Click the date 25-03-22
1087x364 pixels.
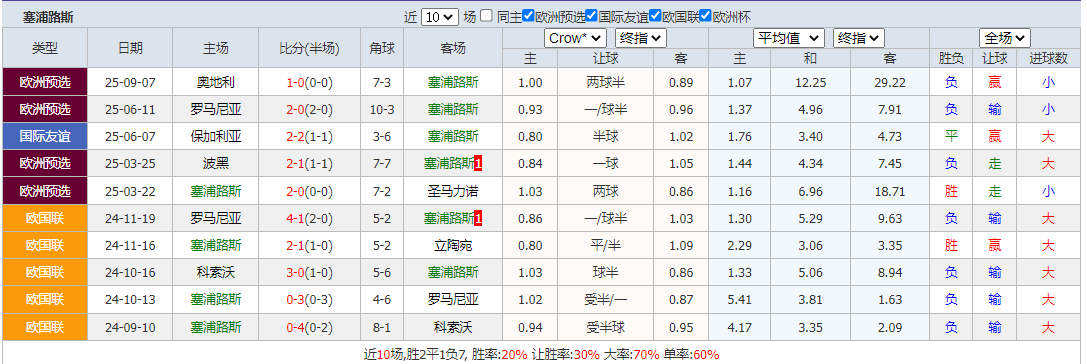click(130, 191)
